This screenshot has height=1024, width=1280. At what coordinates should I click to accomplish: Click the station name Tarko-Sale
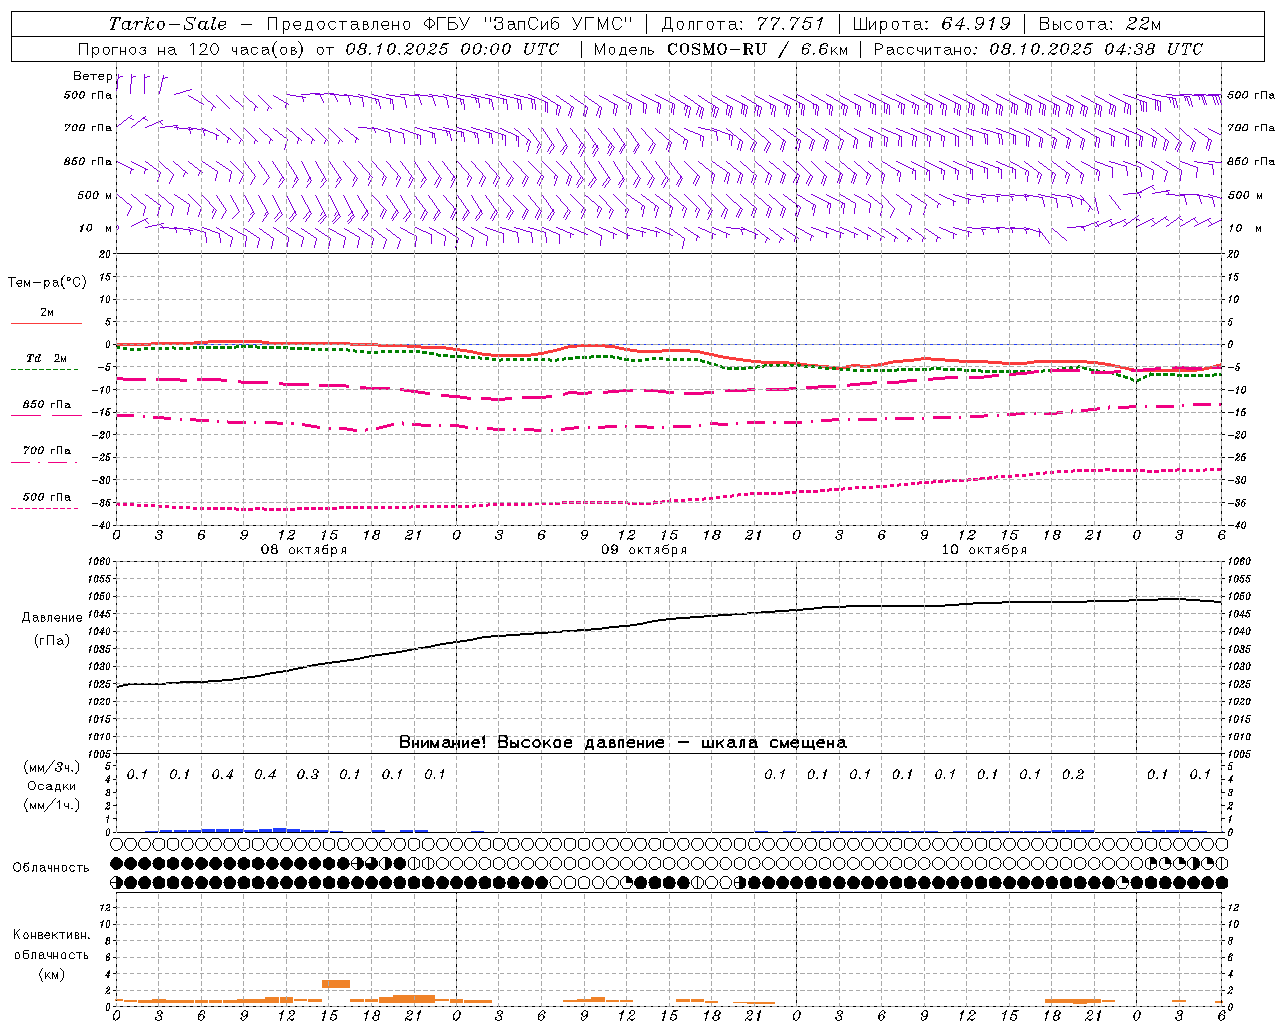point(168,24)
